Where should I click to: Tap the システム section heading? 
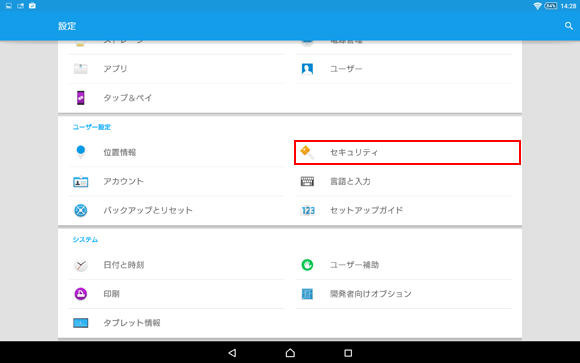85,239
